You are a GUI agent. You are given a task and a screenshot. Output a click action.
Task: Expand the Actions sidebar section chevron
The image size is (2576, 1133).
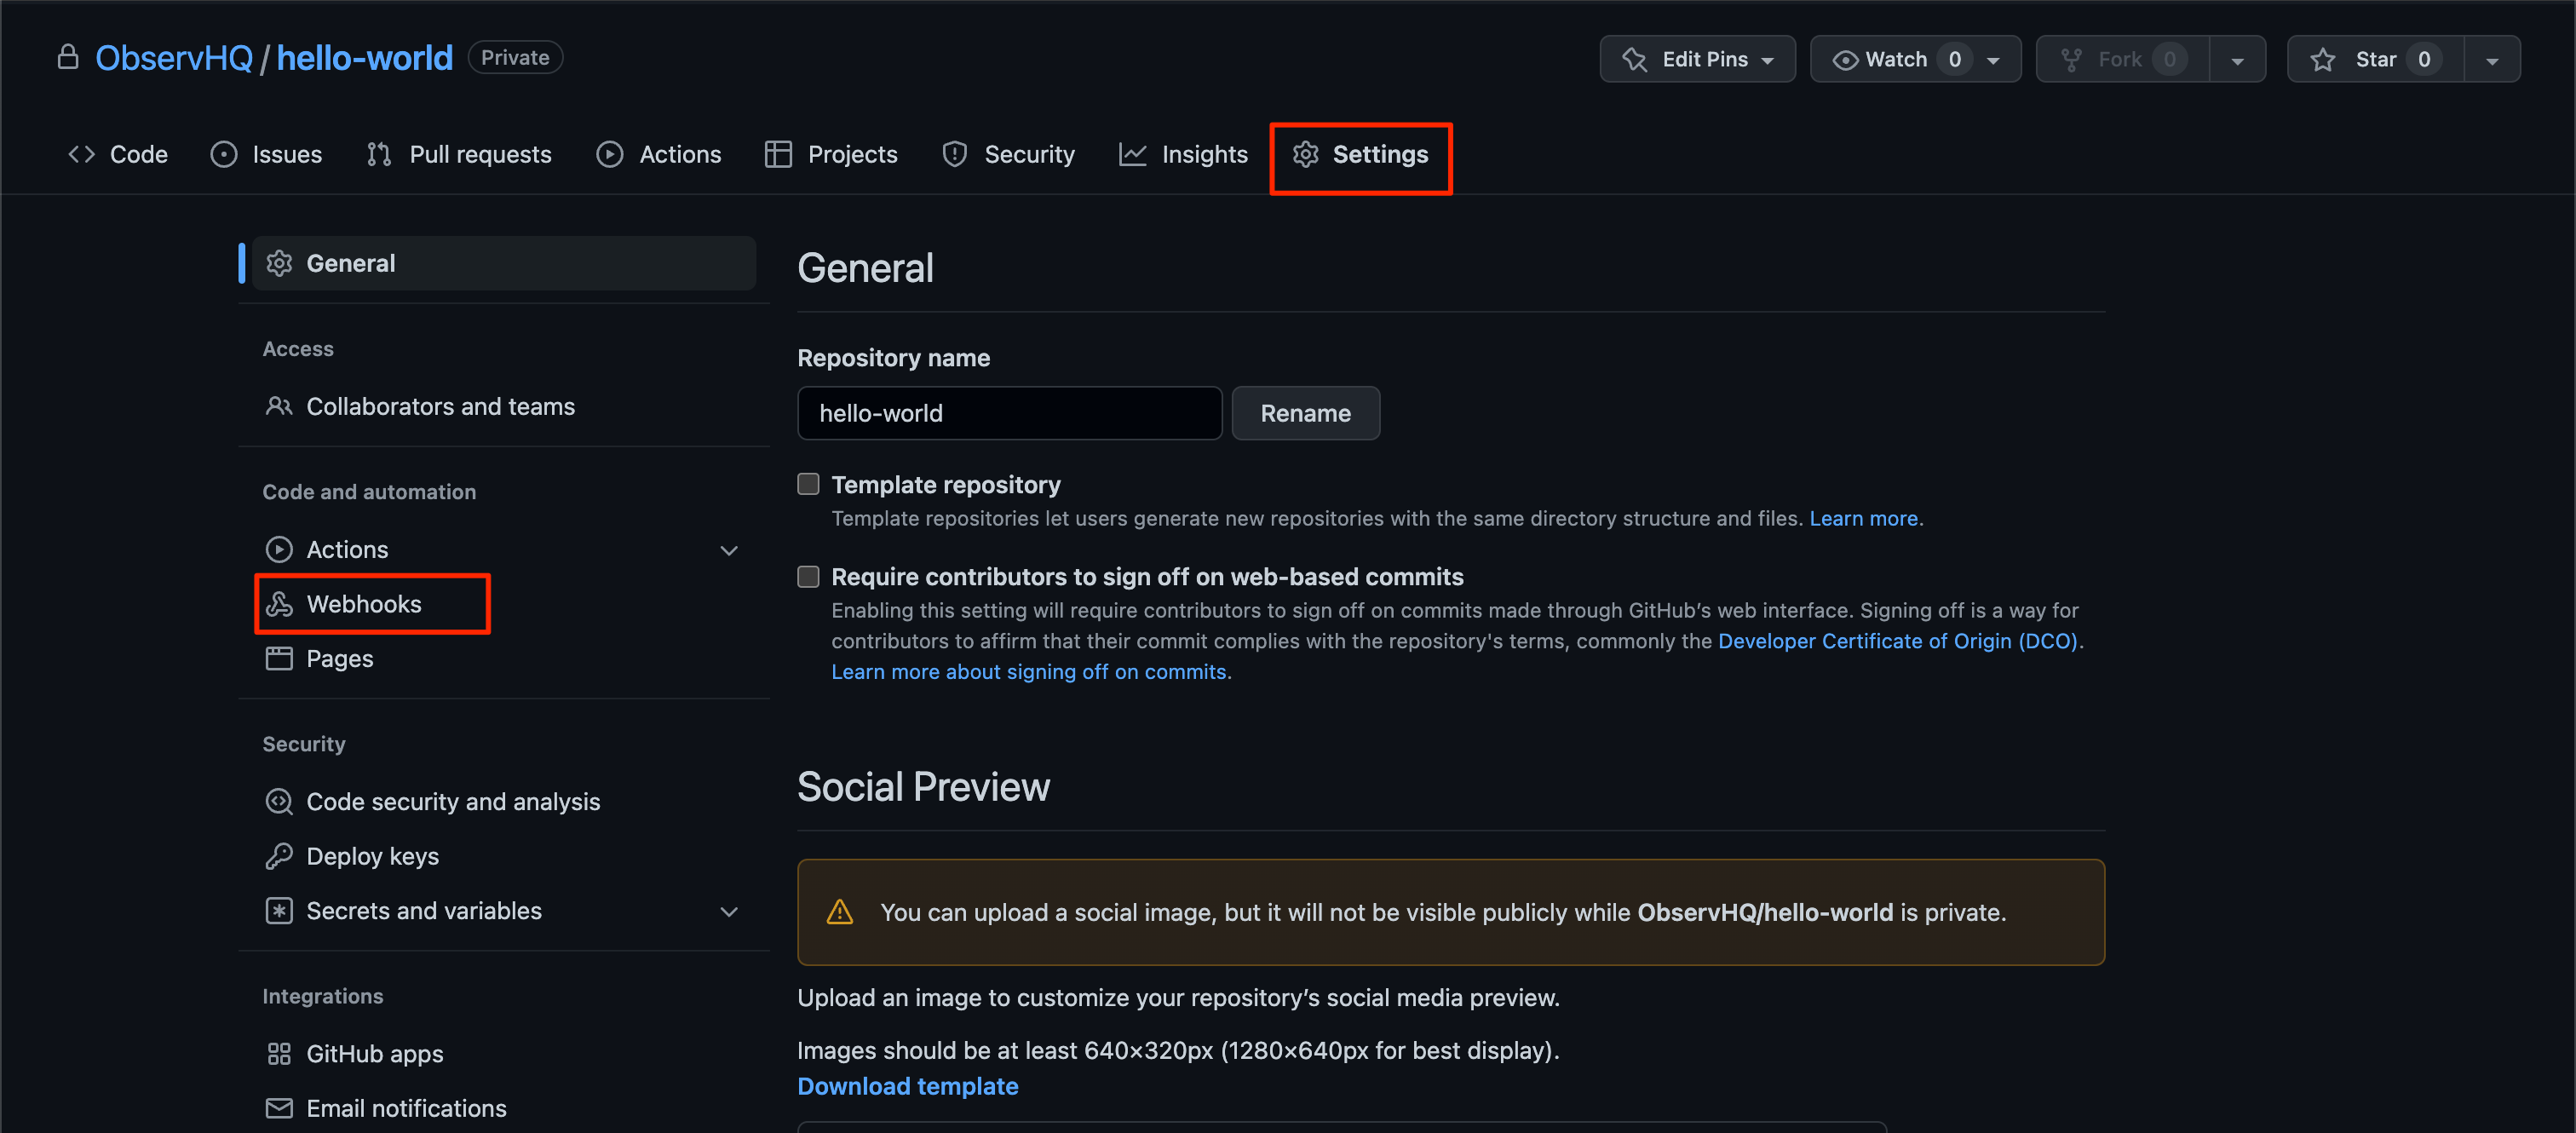pos(729,550)
